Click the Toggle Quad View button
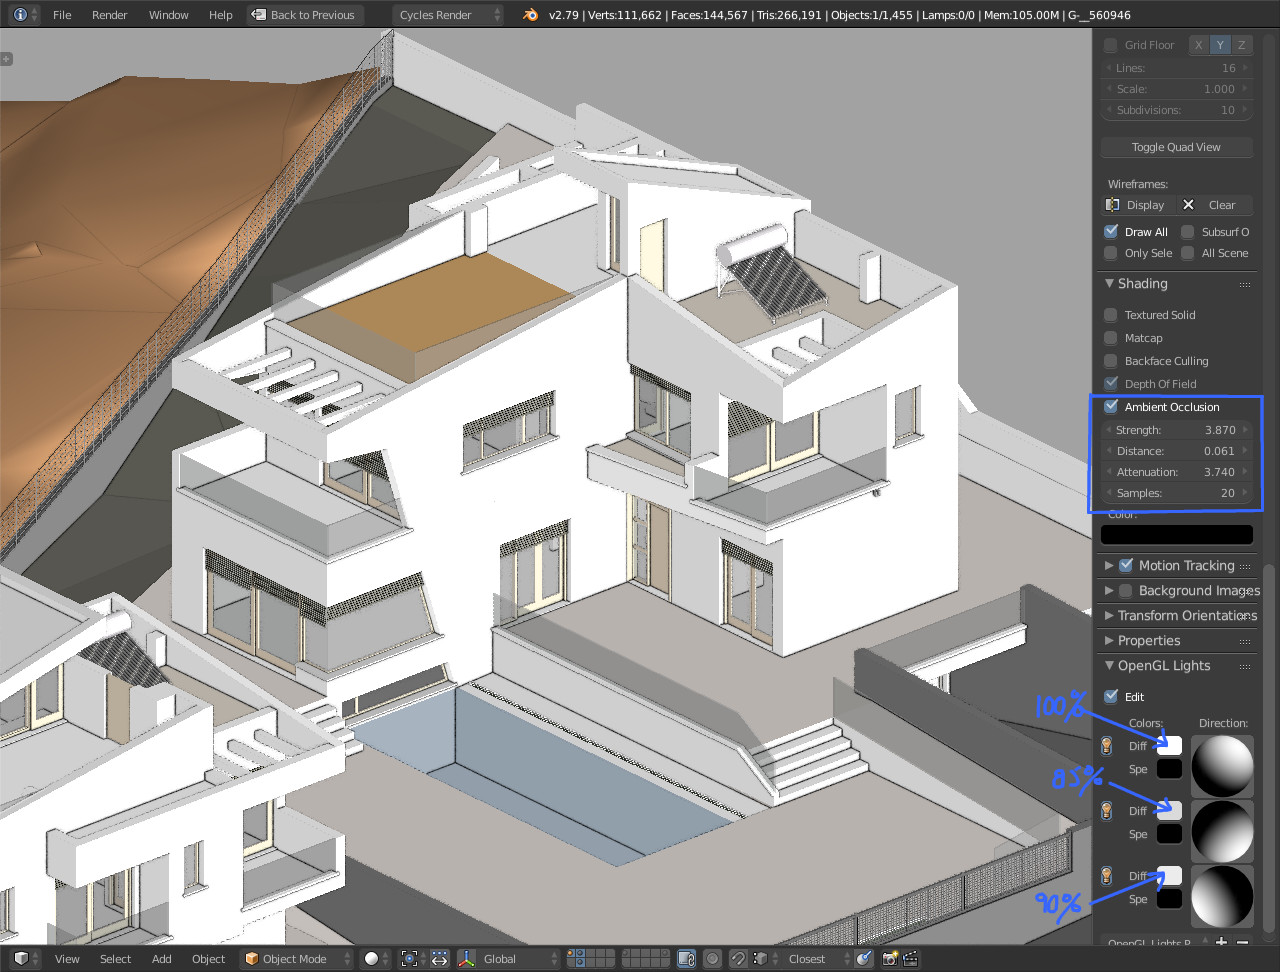The image size is (1280, 972). 1176,147
